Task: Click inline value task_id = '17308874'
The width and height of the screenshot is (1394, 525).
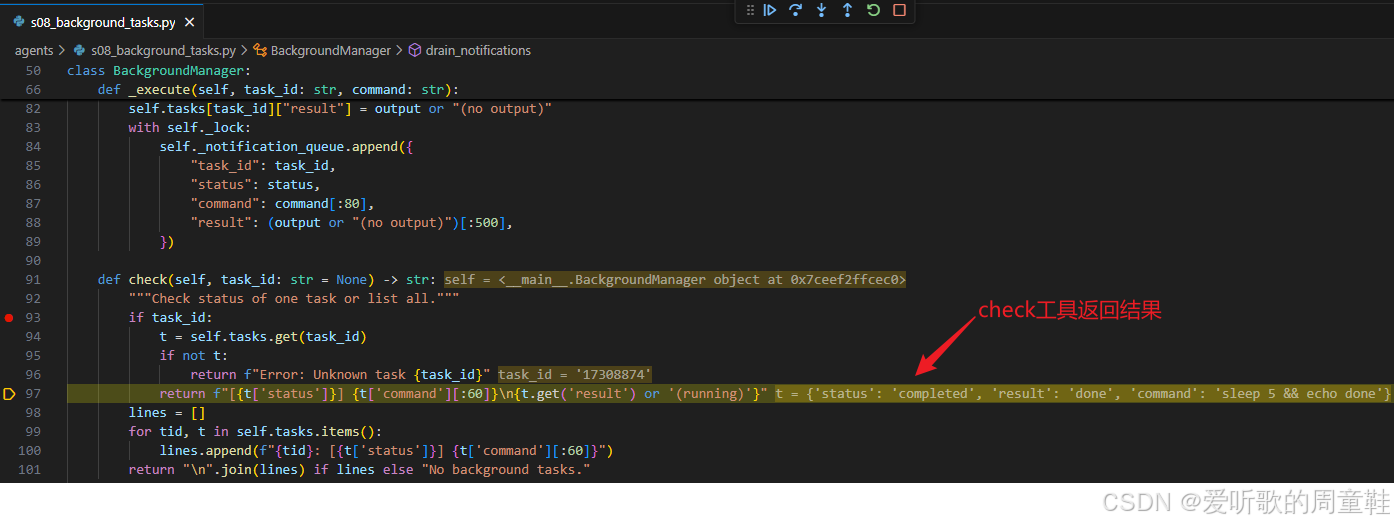Action: pos(575,375)
